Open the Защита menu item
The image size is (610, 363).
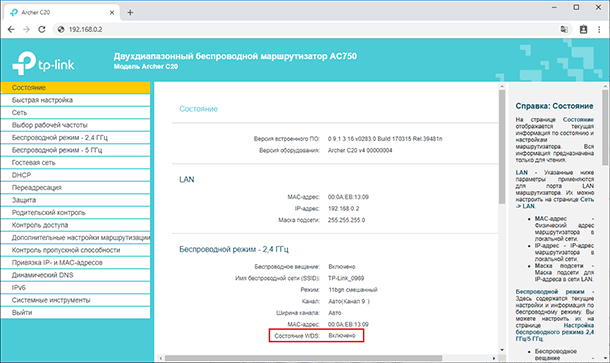coord(75,200)
